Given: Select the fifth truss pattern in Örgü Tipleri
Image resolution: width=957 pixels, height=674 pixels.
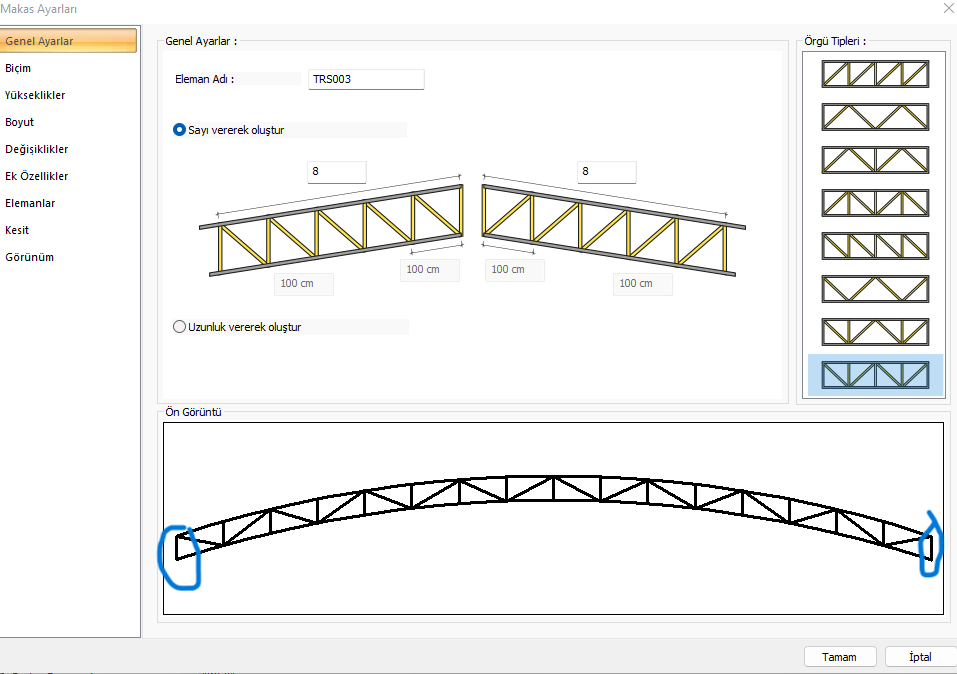Looking at the screenshot, I should pos(875,246).
